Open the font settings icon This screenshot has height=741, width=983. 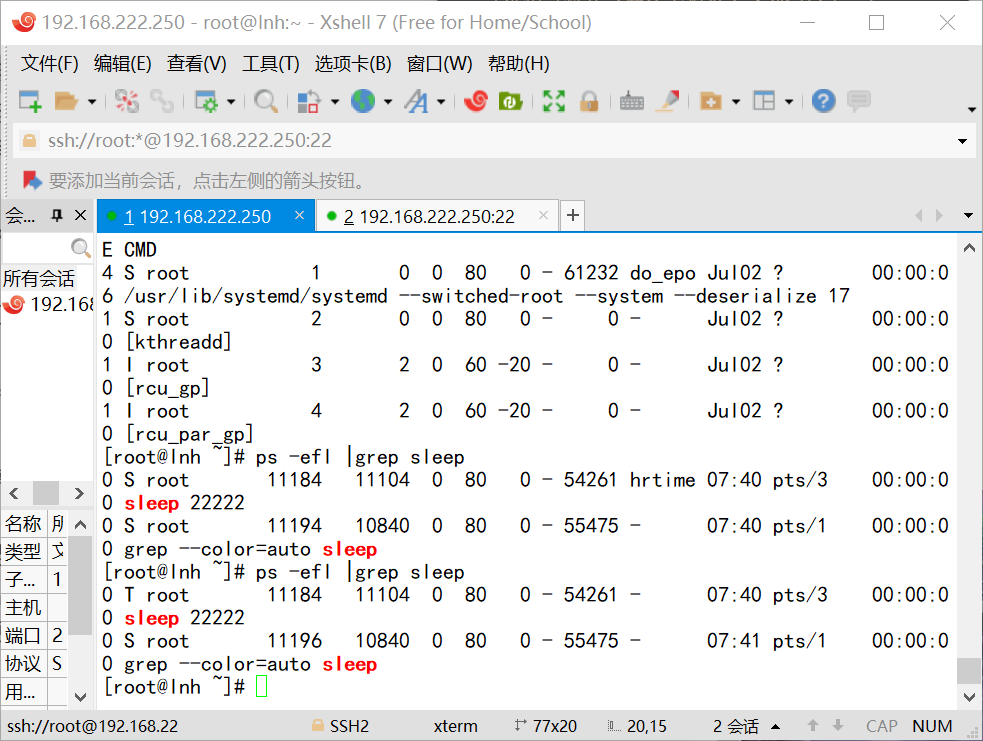click(416, 101)
